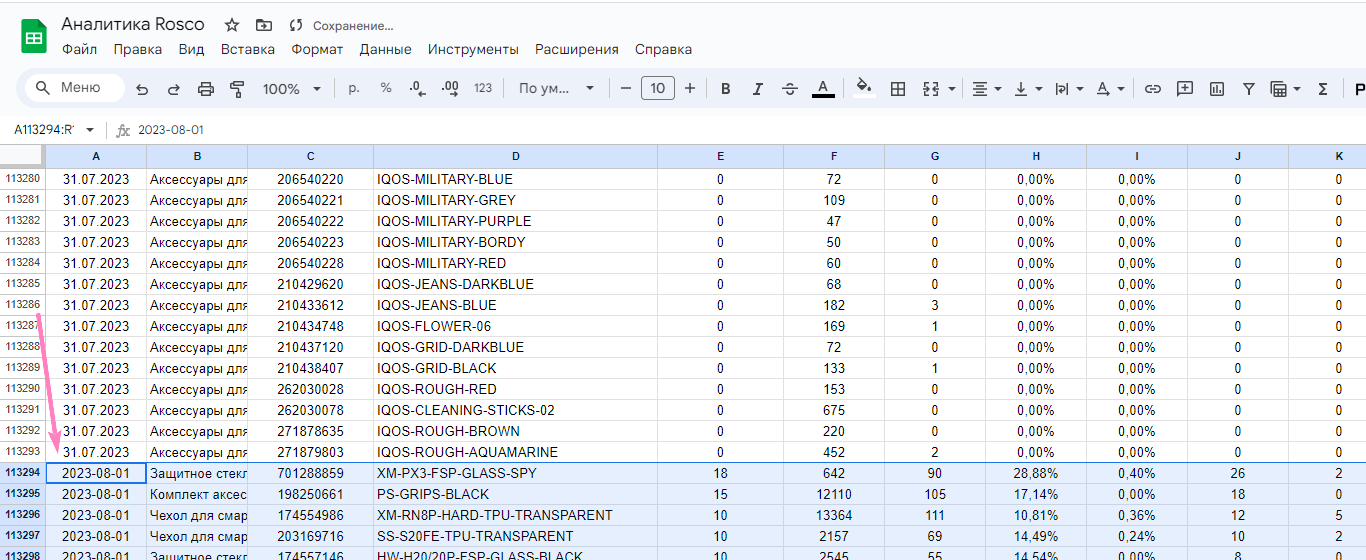The height and width of the screenshot is (560, 1366).
Task: Open the 100% zoom dropdown
Action: [x=292, y=89]
